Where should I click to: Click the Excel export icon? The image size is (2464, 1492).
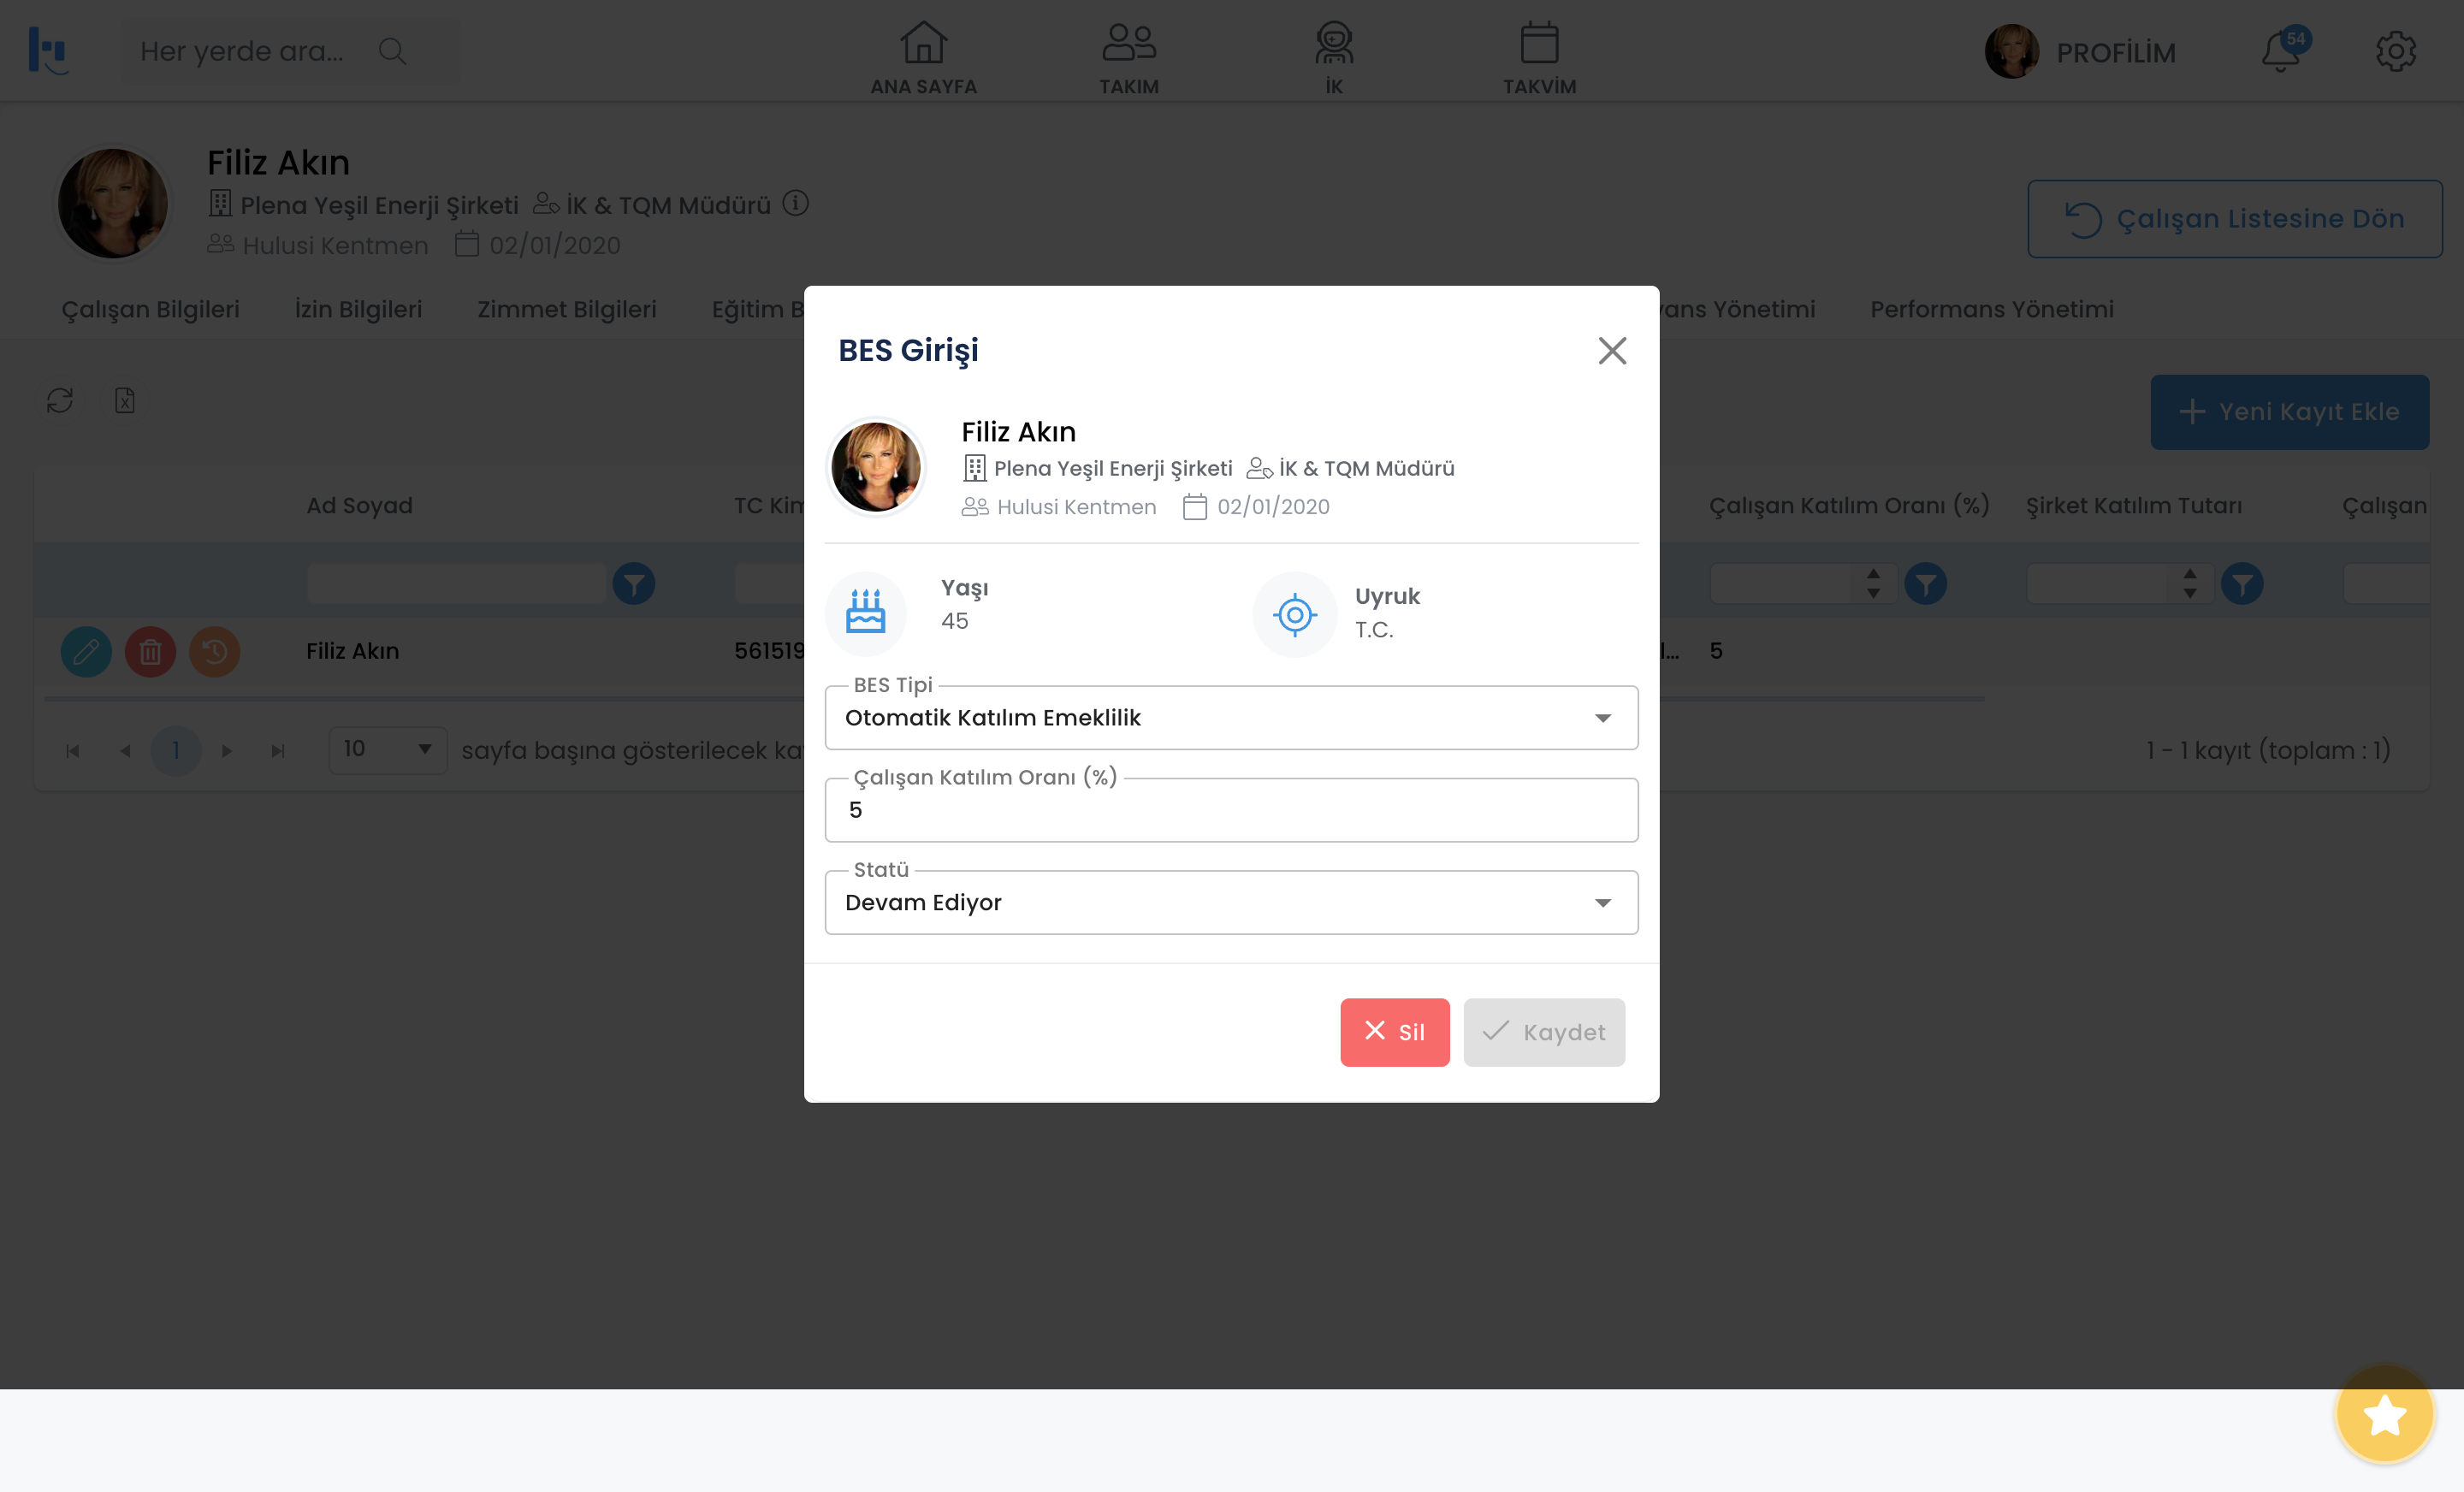(125, 401)
